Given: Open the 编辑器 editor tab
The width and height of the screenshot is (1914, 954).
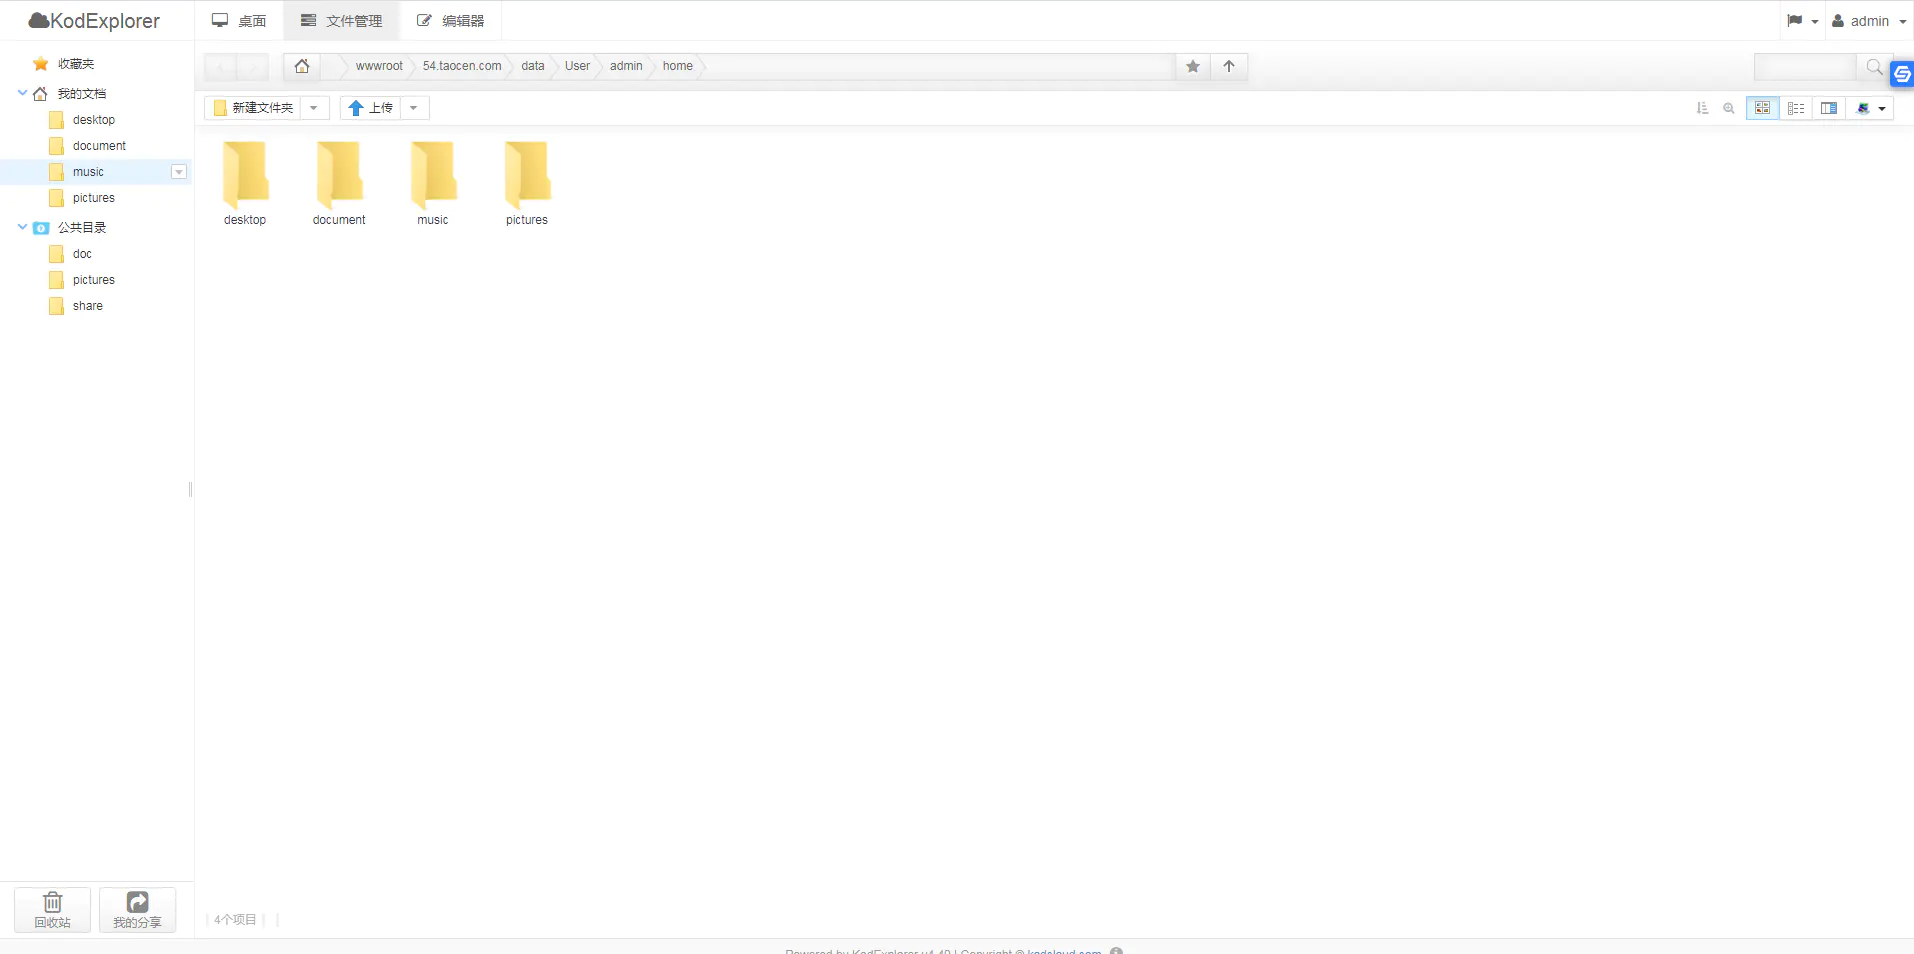Looking at the screenshot, I should click(x=450, y=21).
